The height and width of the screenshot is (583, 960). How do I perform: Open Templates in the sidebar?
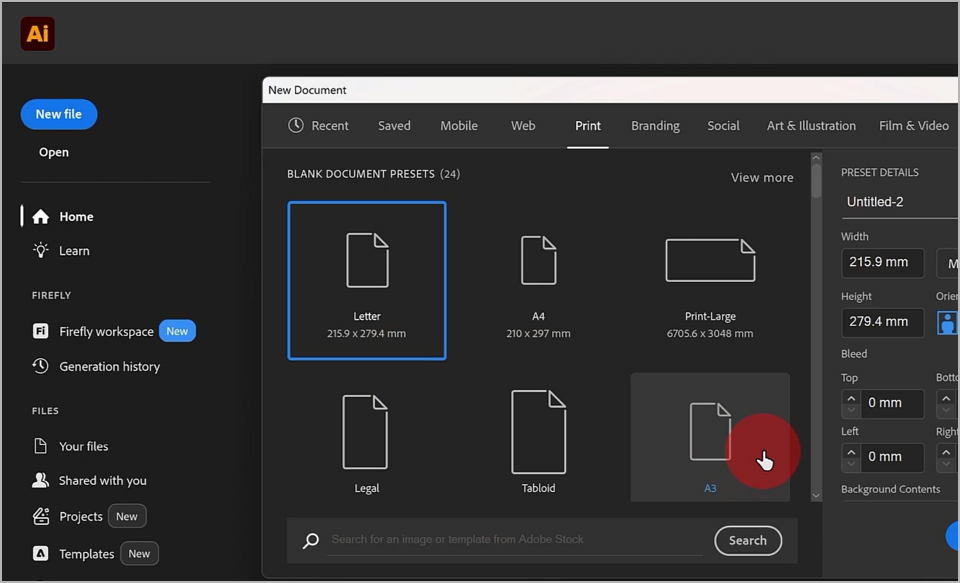click(86, 554)
